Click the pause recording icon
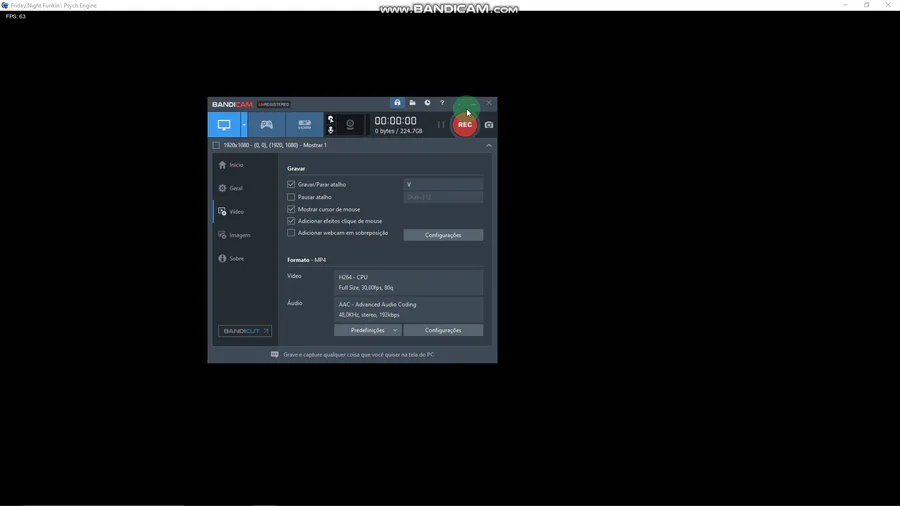The height and width of the screenshot is (506, 900). (x=441, y=124)
